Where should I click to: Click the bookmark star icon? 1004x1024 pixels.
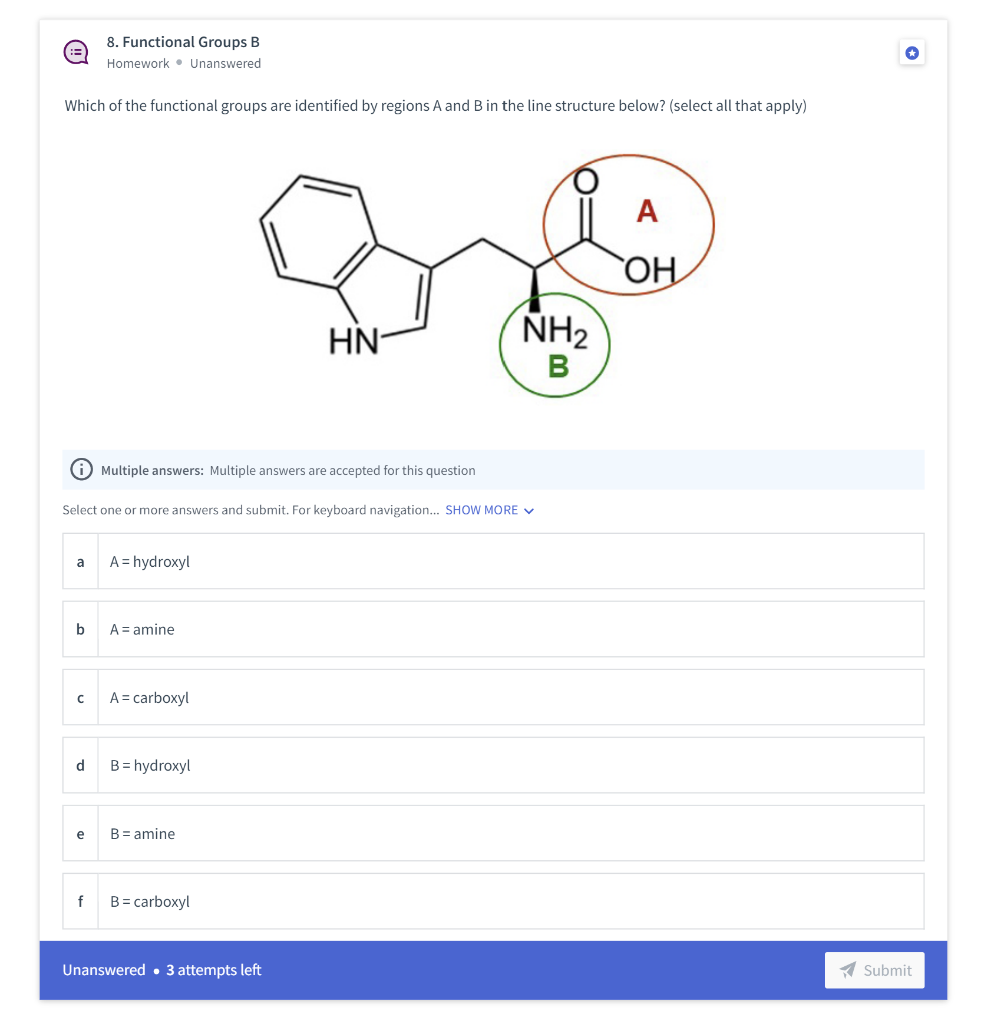(x=912, y=53)
